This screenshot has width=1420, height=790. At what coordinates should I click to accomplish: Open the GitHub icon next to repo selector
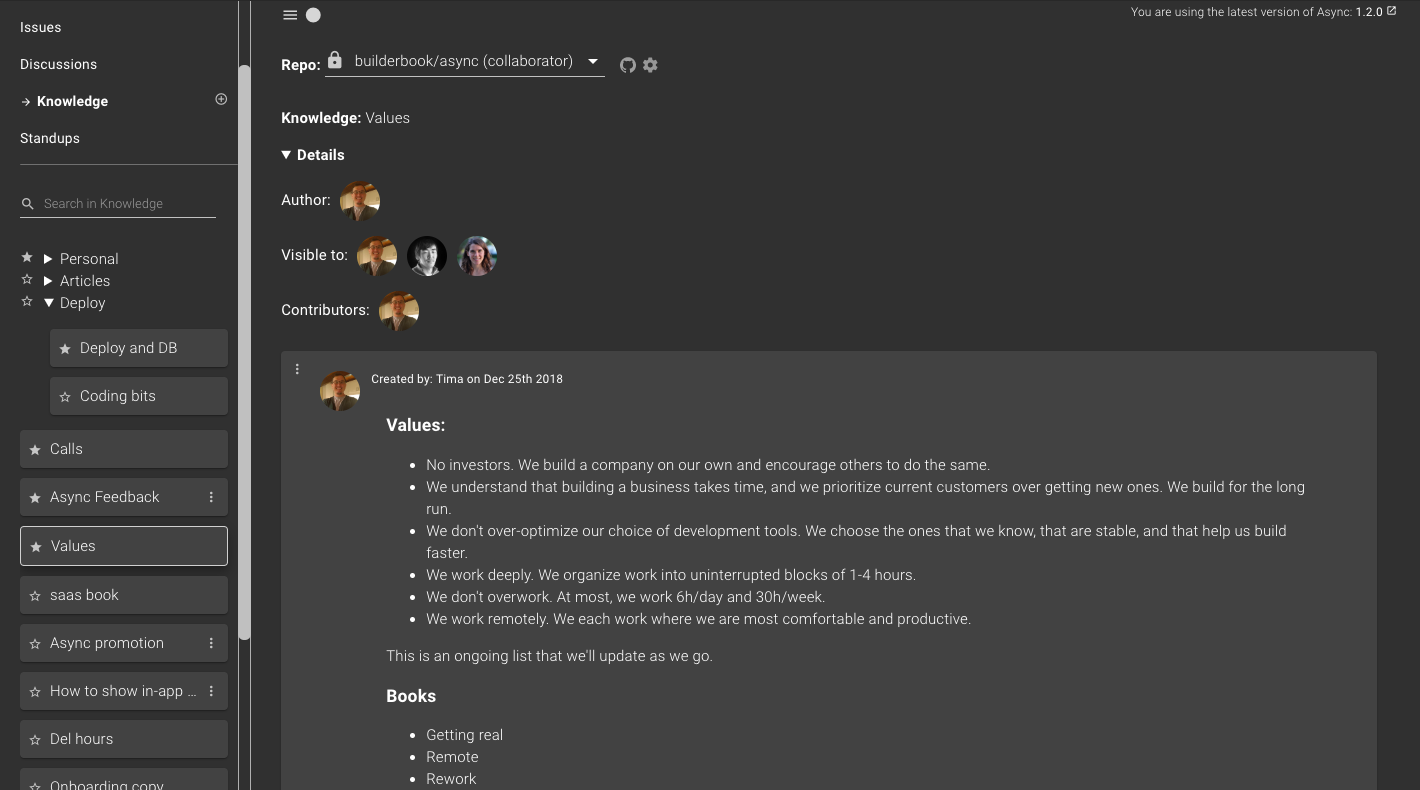click(x=628, y=64)
